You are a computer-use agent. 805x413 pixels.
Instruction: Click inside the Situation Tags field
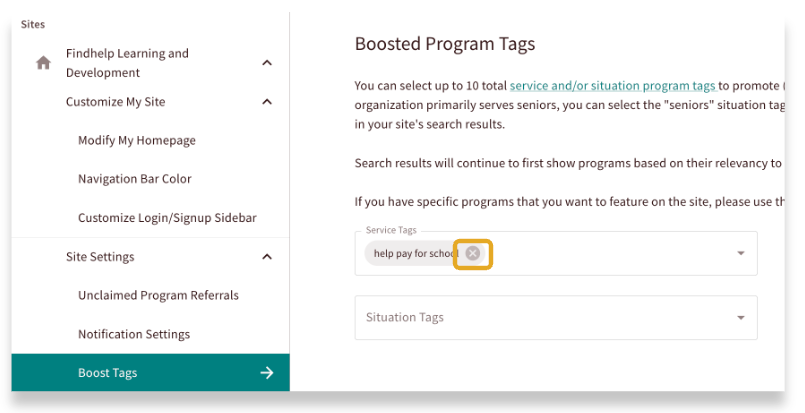(x=540, y=318)
